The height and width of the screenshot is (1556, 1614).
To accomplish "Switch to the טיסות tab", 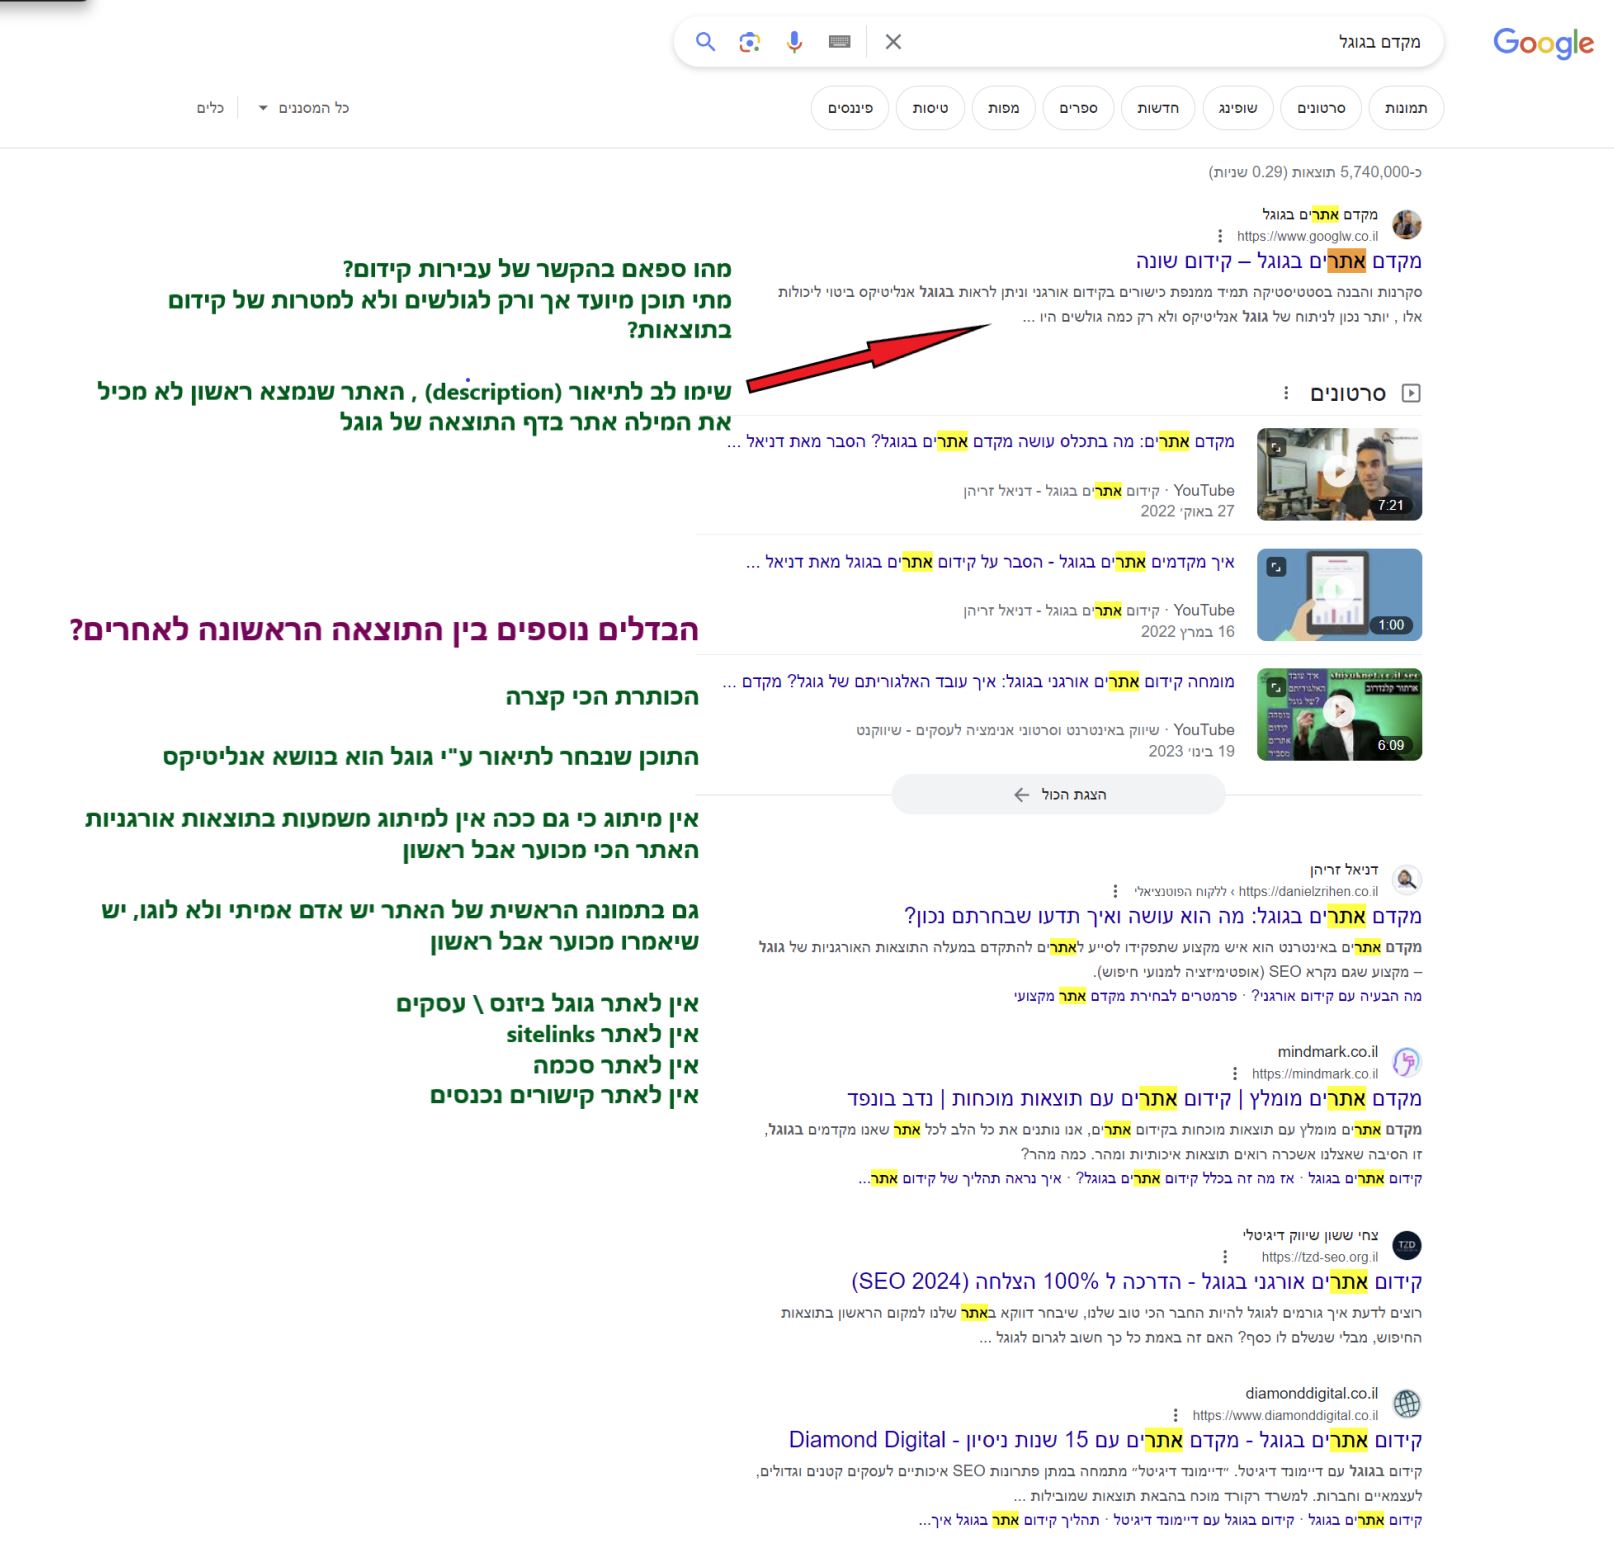I will click(x=930, y=108).
